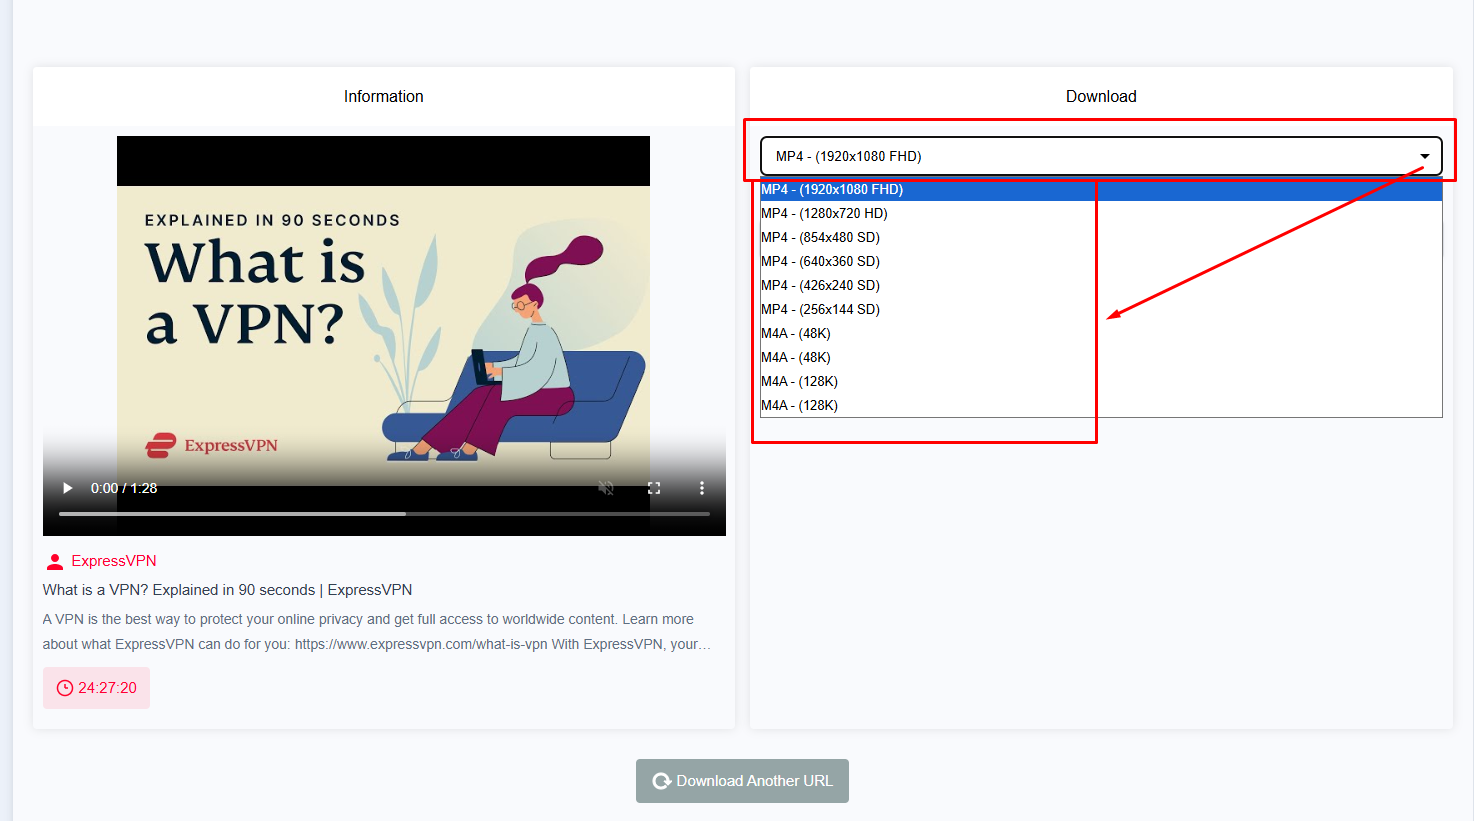Click the Download Another URL button
The image size is (1474, 821).
coord(742,781)
